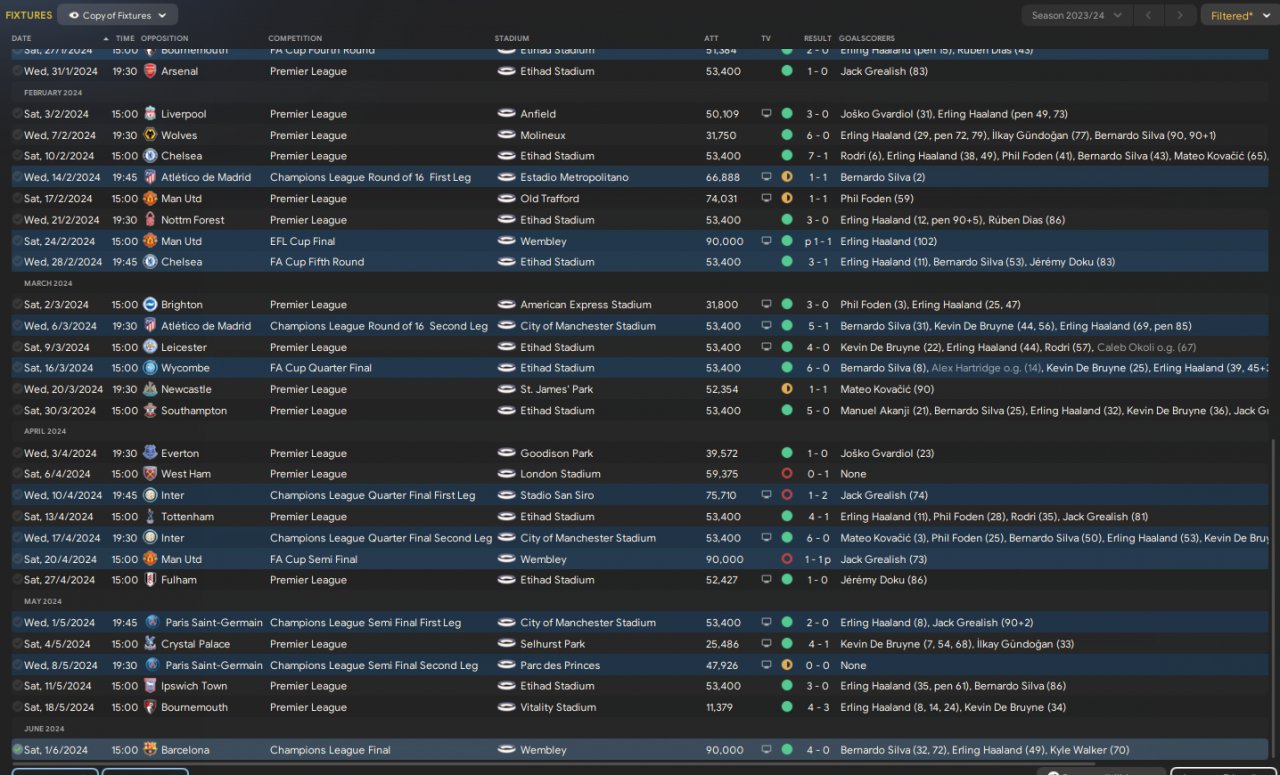Sort fixtures by the Competition column header
This screenshot has width=1280, height=775.
point(295,38)
